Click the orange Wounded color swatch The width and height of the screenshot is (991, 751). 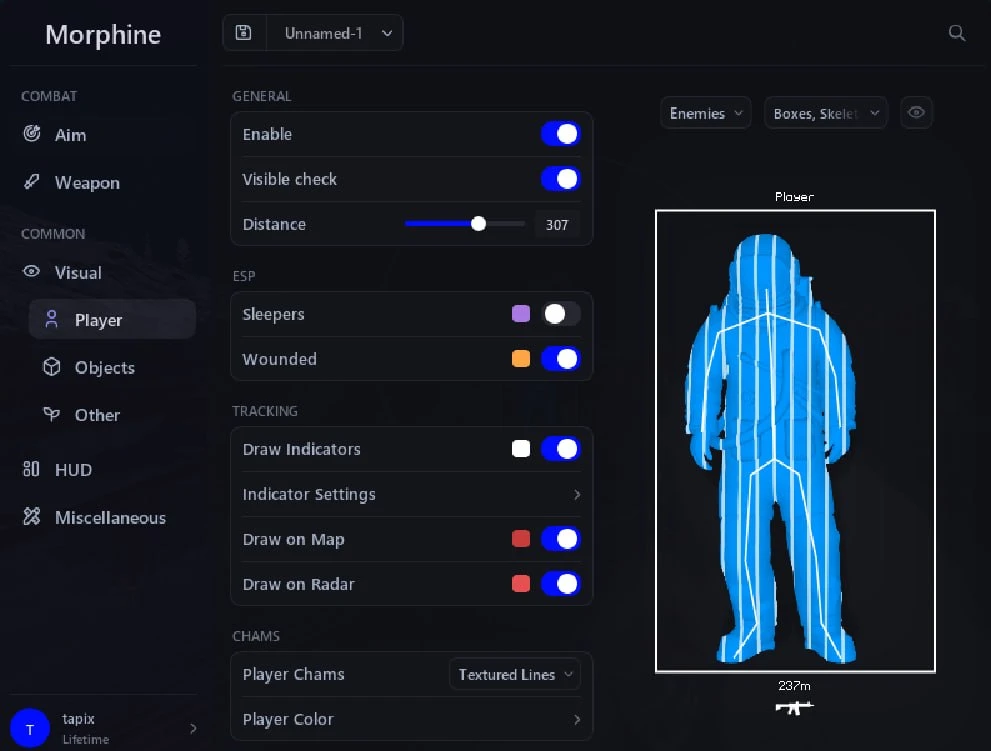pyautogui.click(x=521, y=359)
